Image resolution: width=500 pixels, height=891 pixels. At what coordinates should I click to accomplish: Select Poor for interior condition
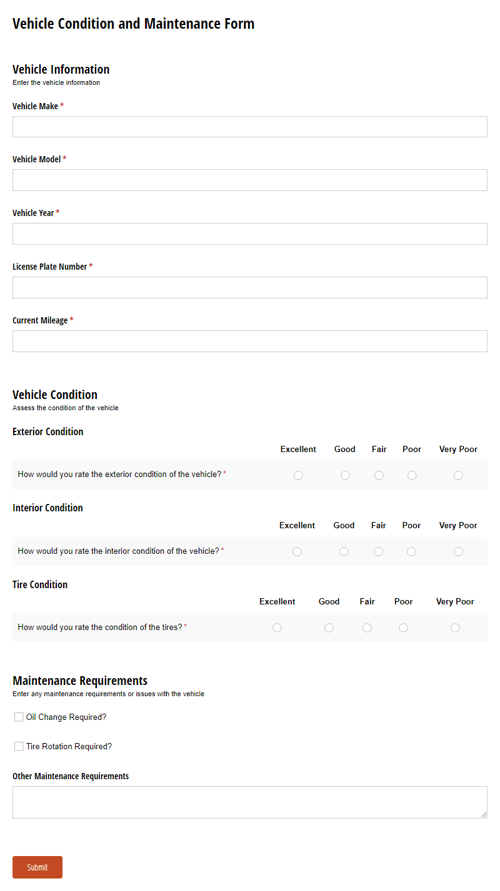[411, 551]
